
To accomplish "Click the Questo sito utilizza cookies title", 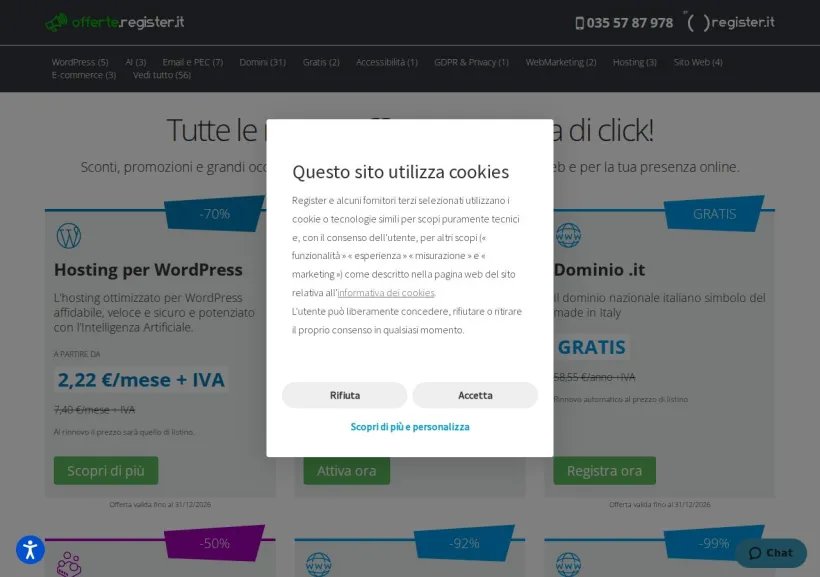I will point(401,172).
